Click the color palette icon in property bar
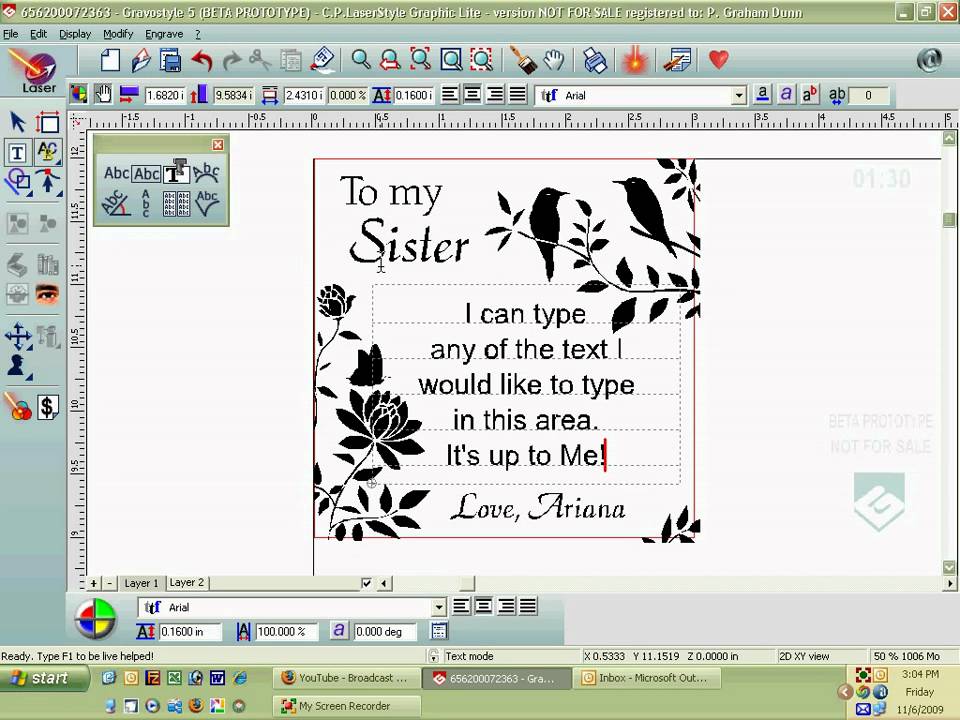 click(79, 94)
